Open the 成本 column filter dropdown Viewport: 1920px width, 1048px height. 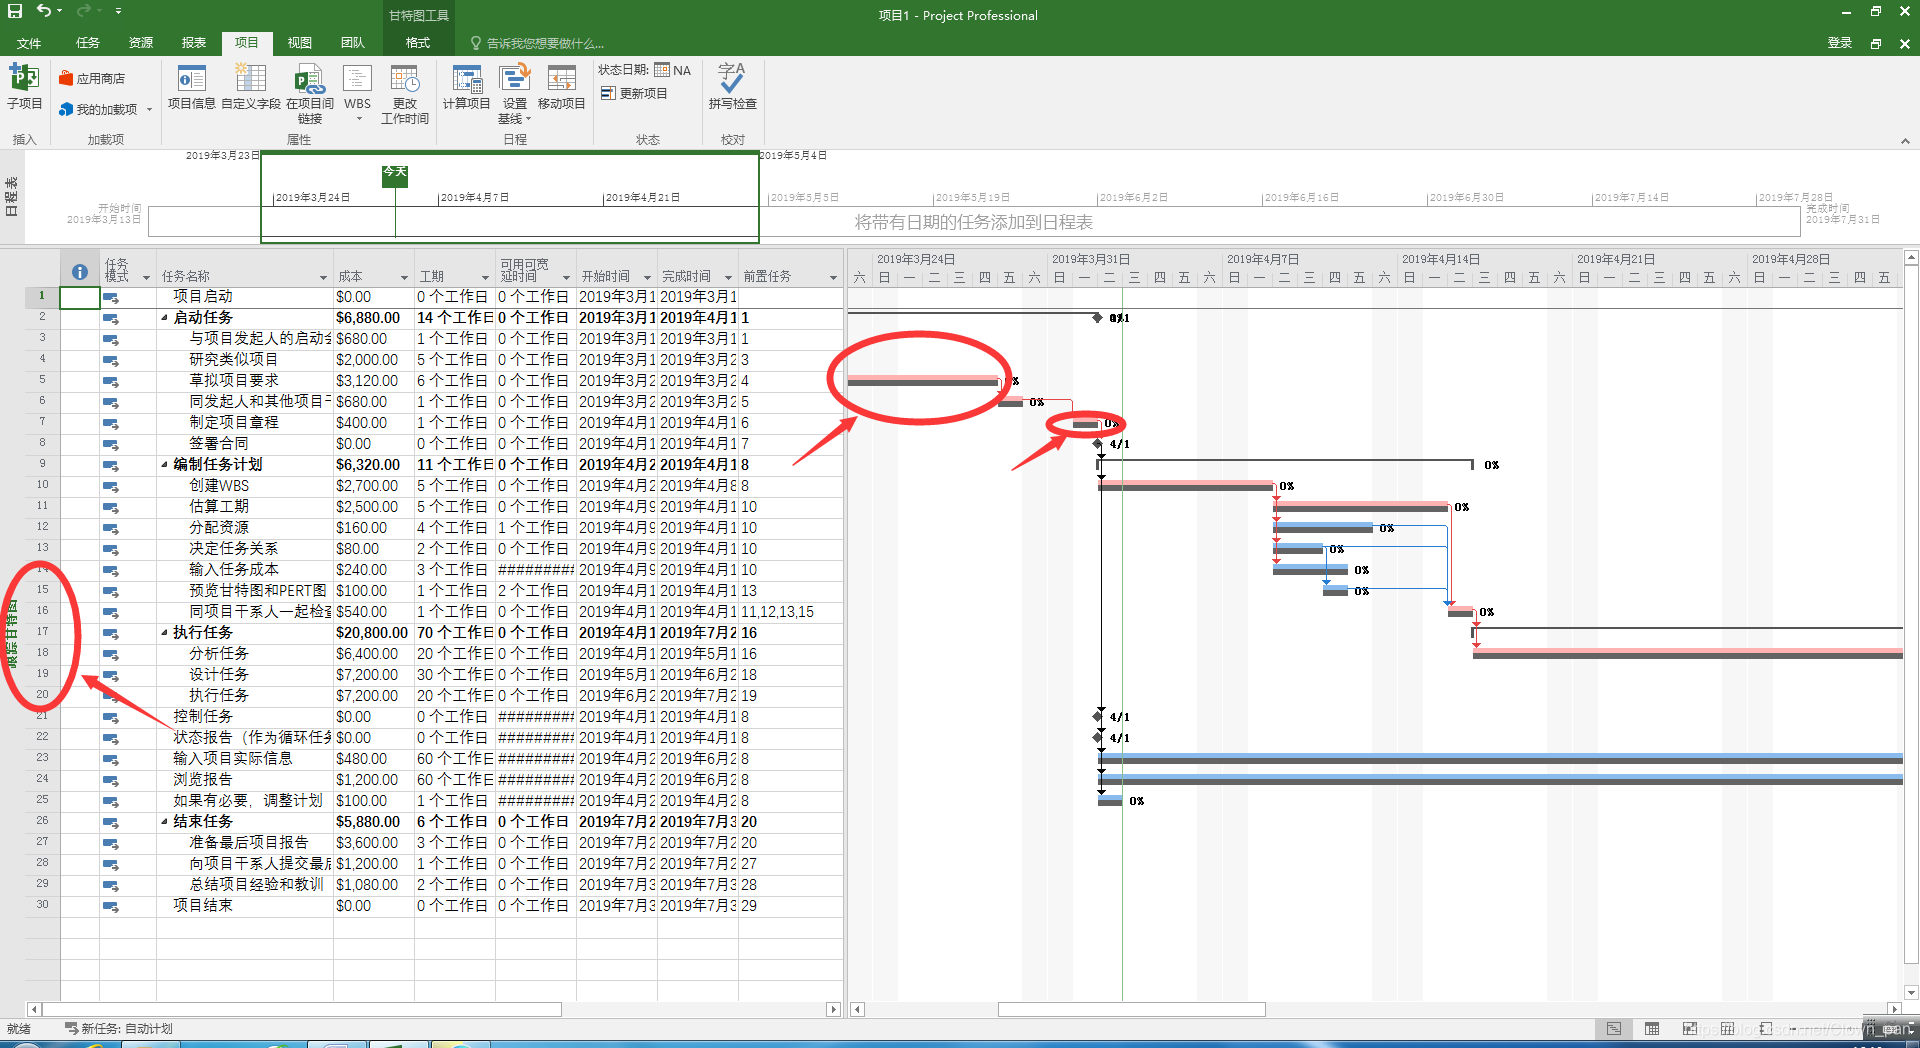(x=404, y=277)
